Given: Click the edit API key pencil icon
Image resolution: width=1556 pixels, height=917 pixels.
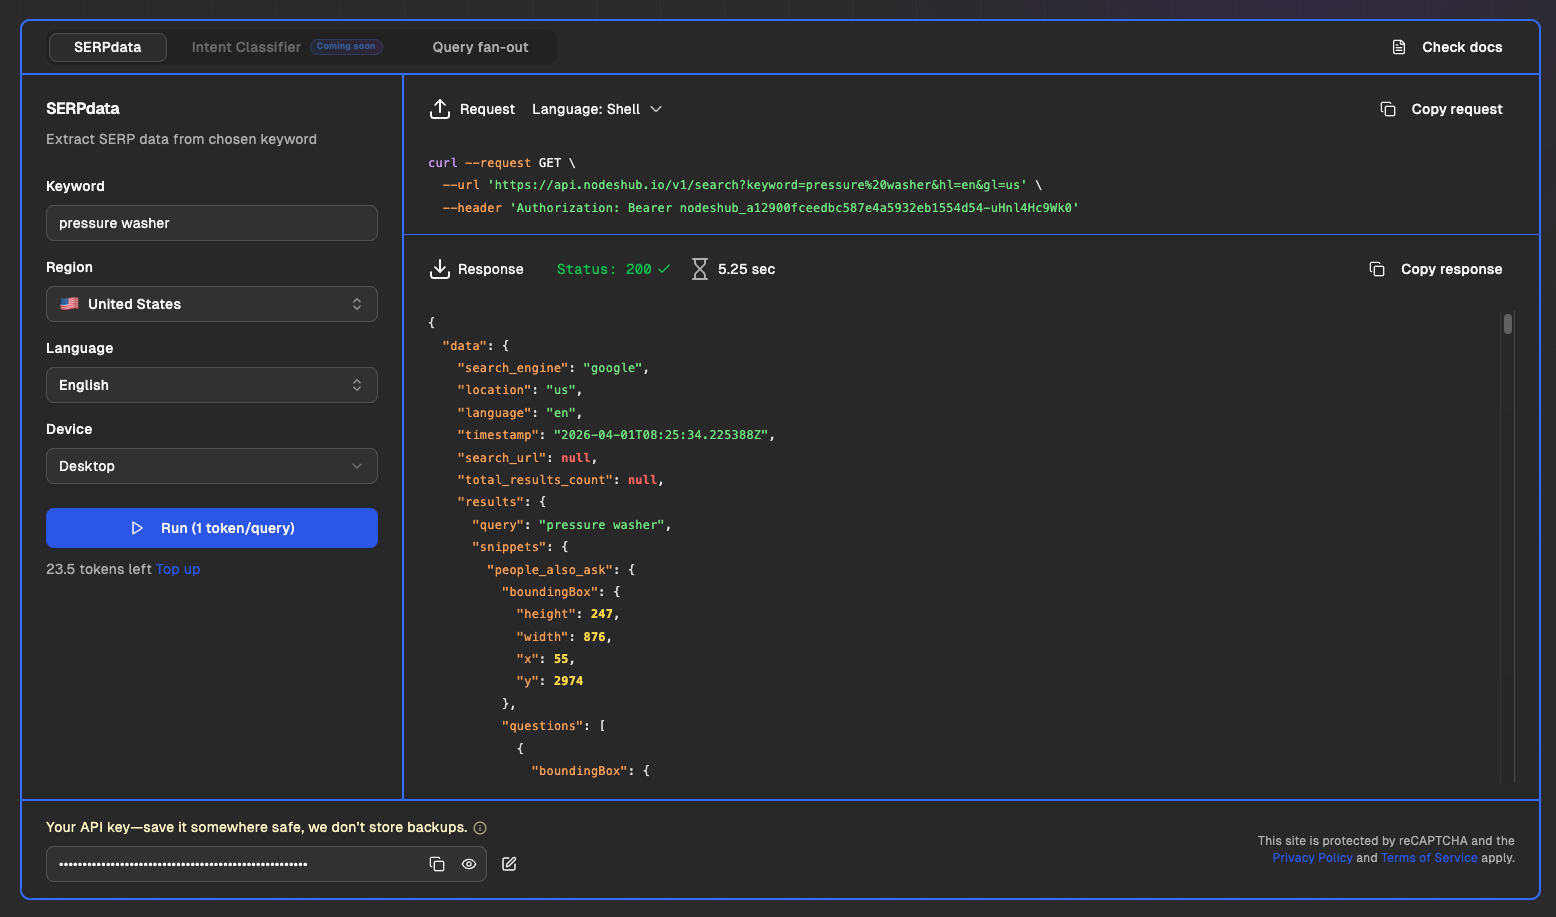Looking at the screenshot, I should (509, 864).
